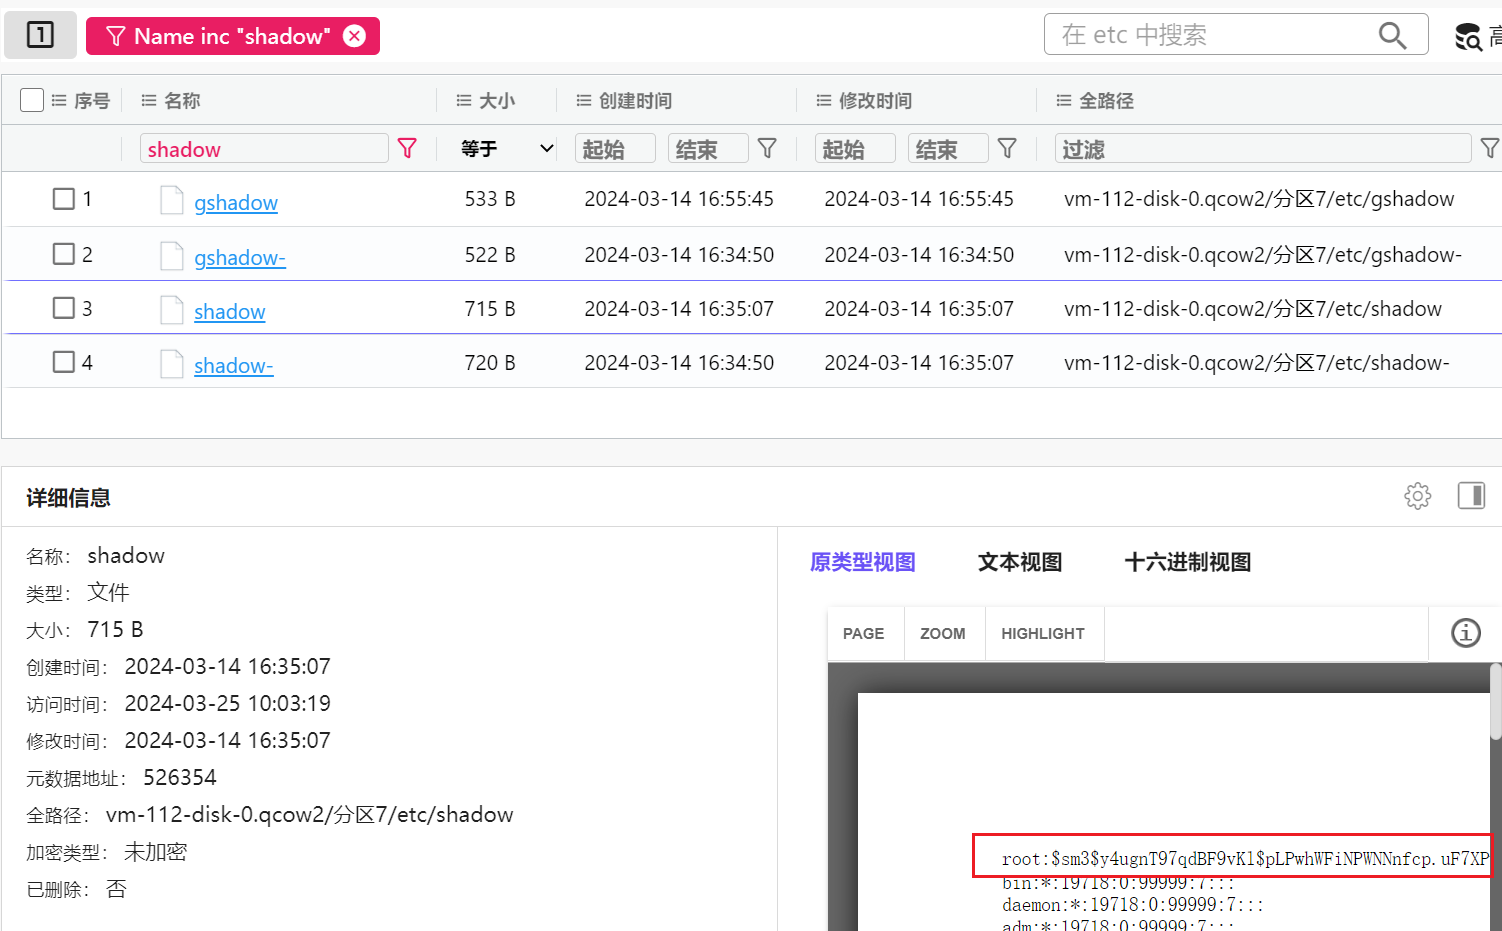Open the gshadow- file link
The height and width of the screenshot is (931, 1502).
(239, 258)
